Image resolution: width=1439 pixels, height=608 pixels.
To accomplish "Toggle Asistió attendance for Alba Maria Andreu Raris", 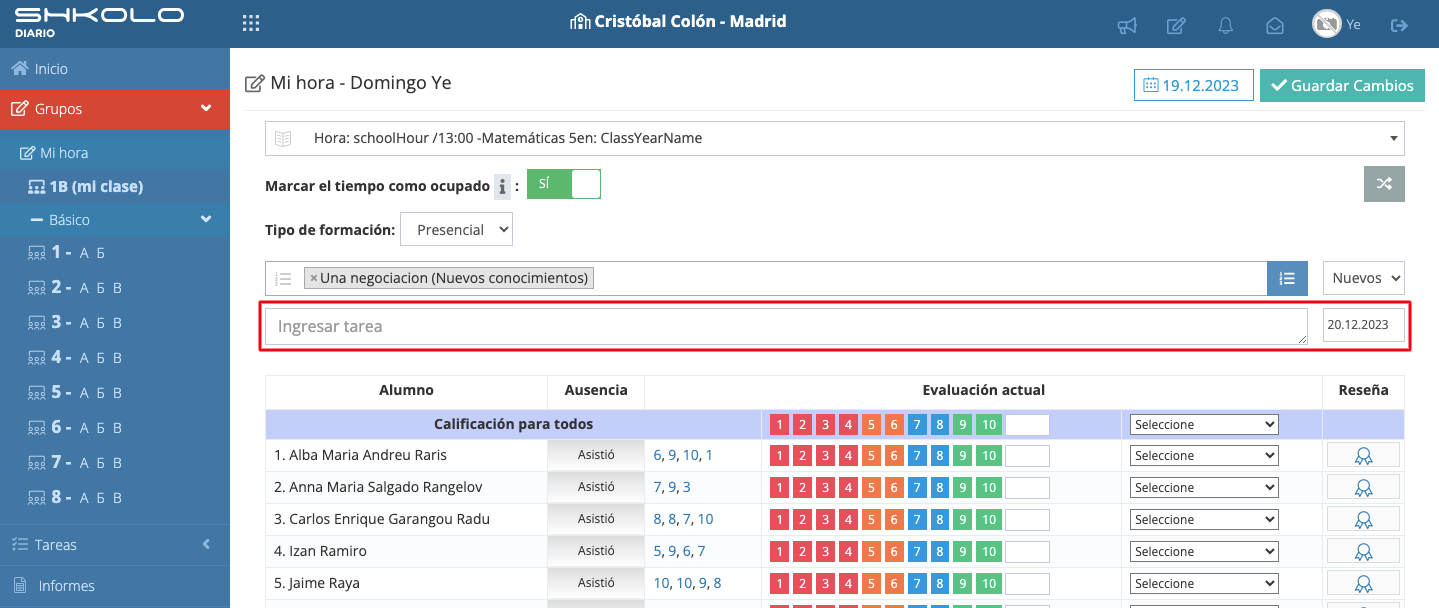I will pos(596,455).
